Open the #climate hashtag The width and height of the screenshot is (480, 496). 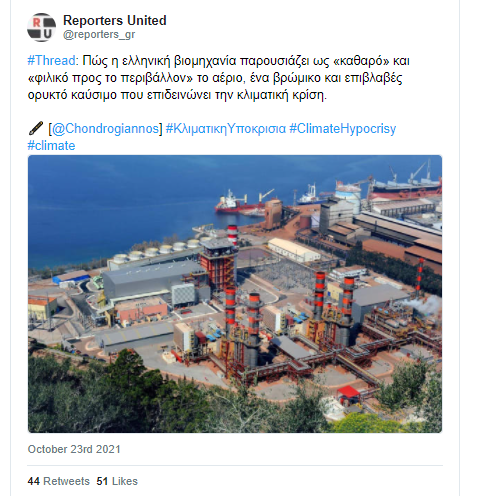(x=51, y=146)
